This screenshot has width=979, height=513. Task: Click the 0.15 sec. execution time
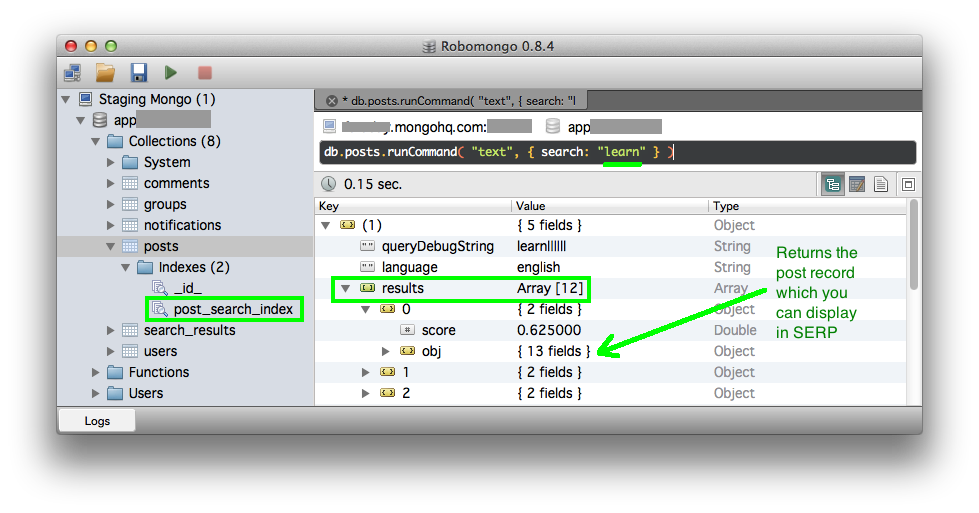coord(373,185)
